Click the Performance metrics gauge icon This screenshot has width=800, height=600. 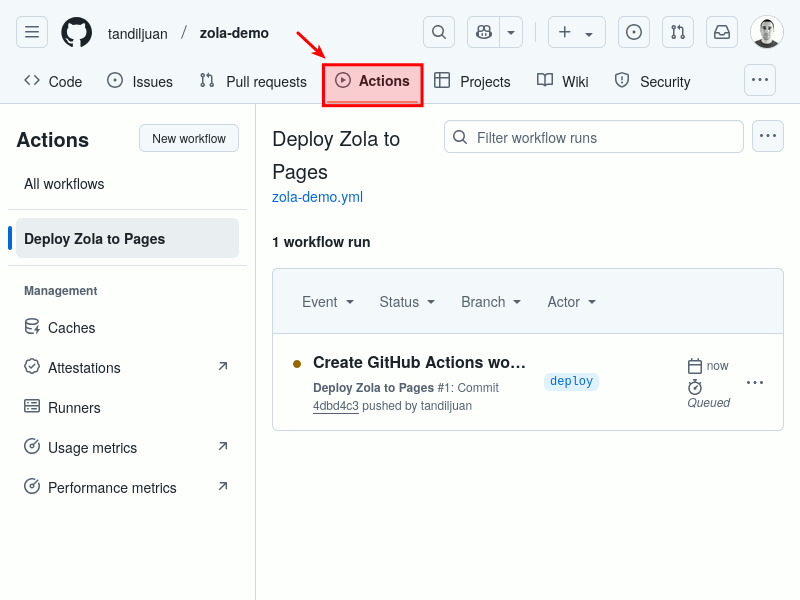point(32,486)
